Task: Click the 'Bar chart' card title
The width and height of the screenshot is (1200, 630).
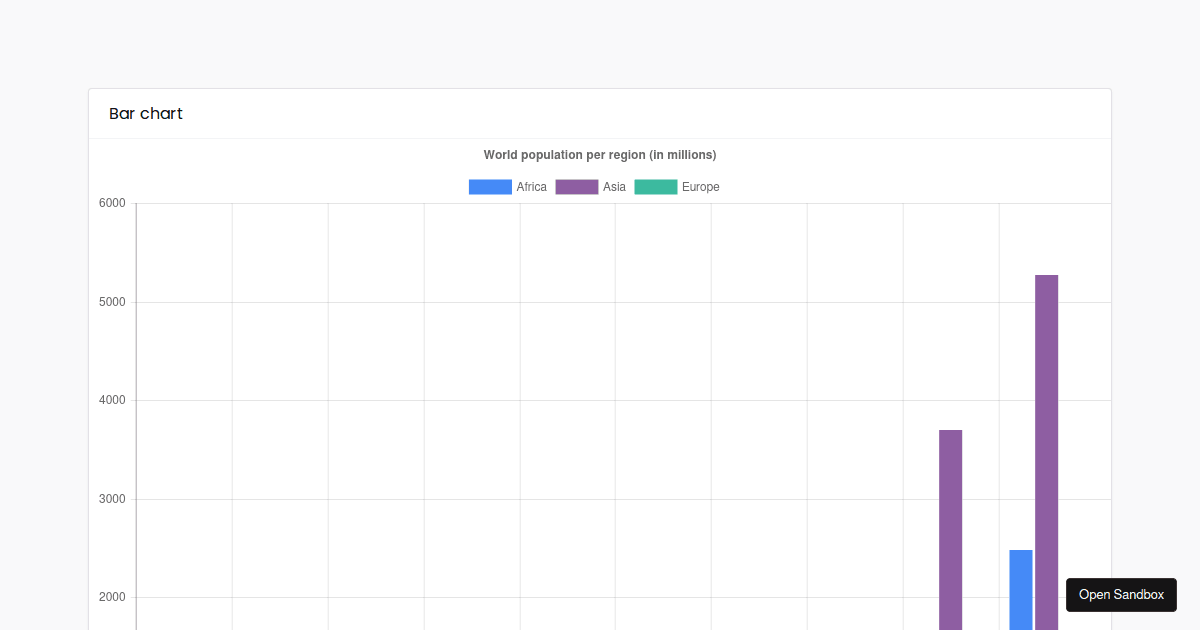Action: point(146,113)
